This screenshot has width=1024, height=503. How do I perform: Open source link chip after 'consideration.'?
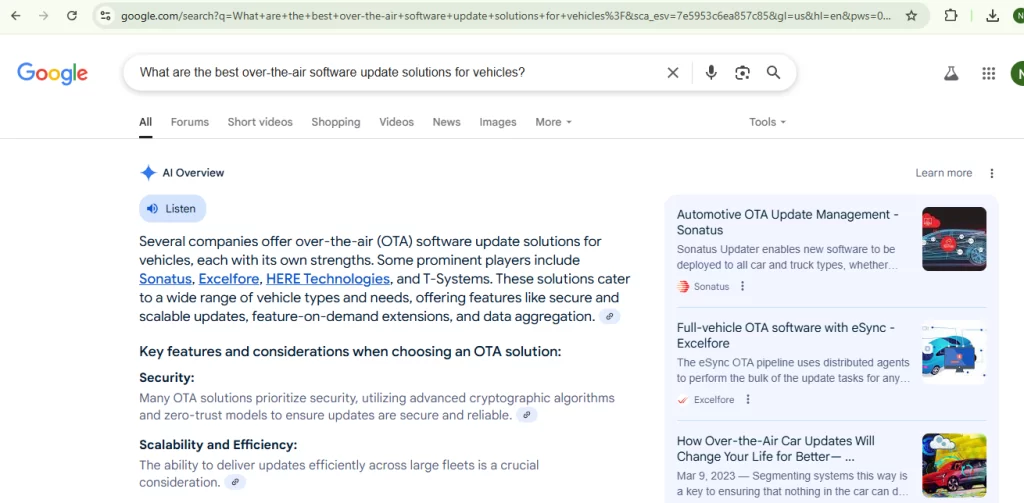(235, 483)
